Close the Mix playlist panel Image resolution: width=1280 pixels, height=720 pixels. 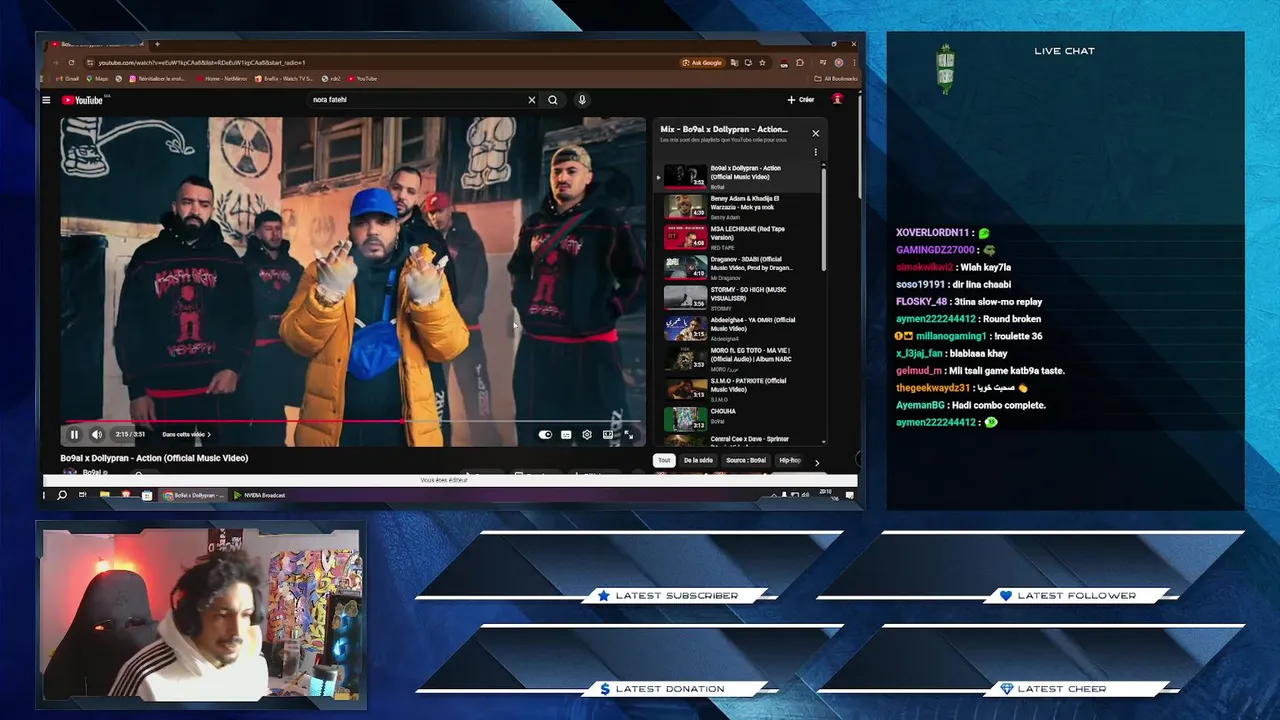pyautogui.click(x=815, y=133)
